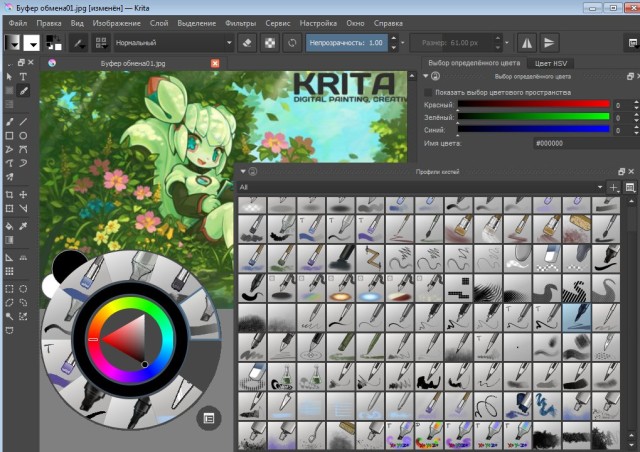Image resolution: width=640 pixels, height=452 pixels.
Task: Click the horizontal mirror tool icon
Action: [x=527, y=44]
